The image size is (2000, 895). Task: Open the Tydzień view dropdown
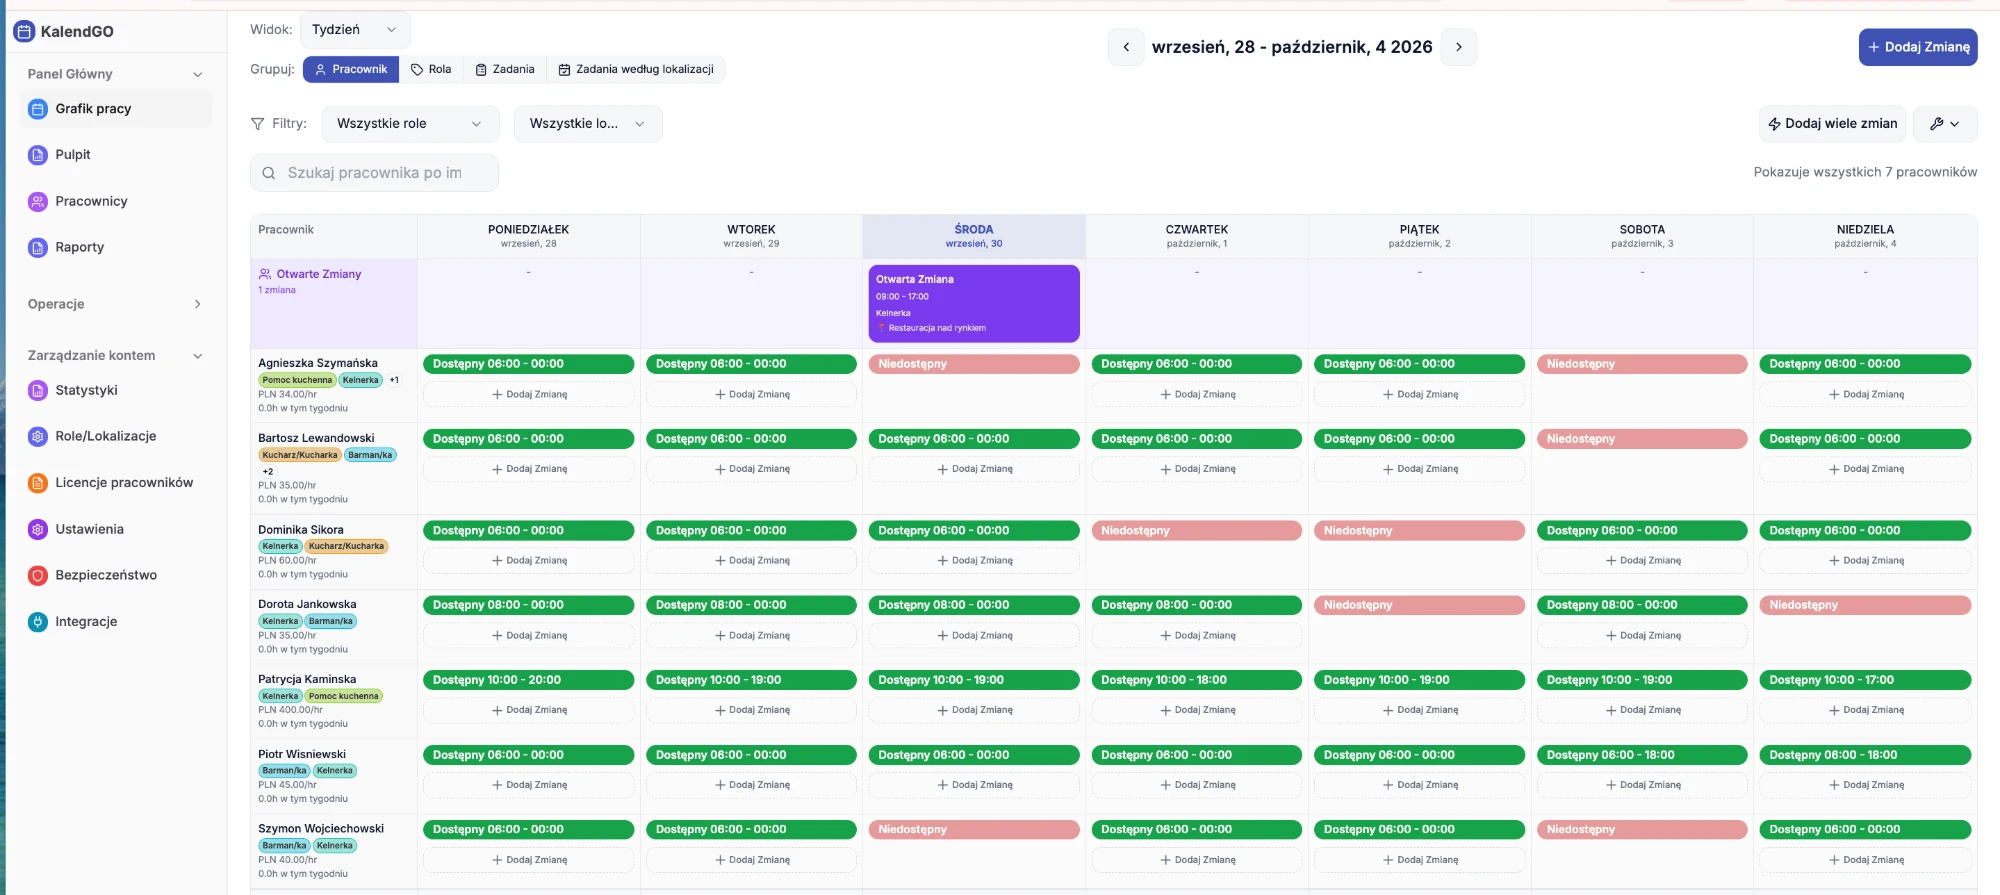[x=355, y=30]
